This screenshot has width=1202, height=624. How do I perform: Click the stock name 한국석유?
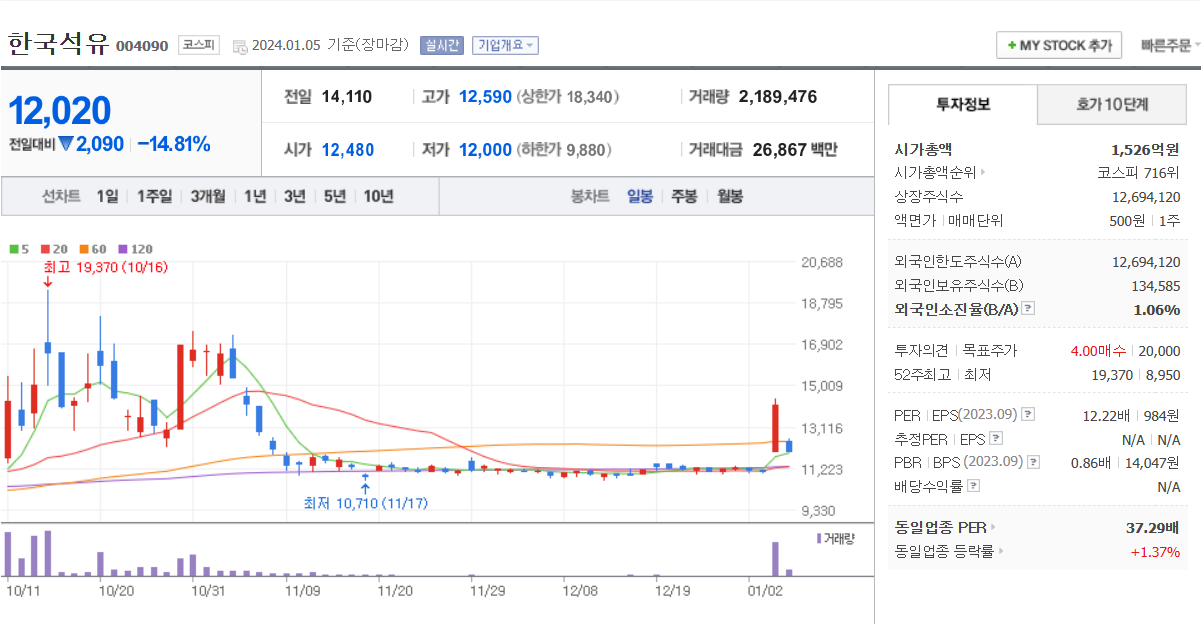coord(59,45)
